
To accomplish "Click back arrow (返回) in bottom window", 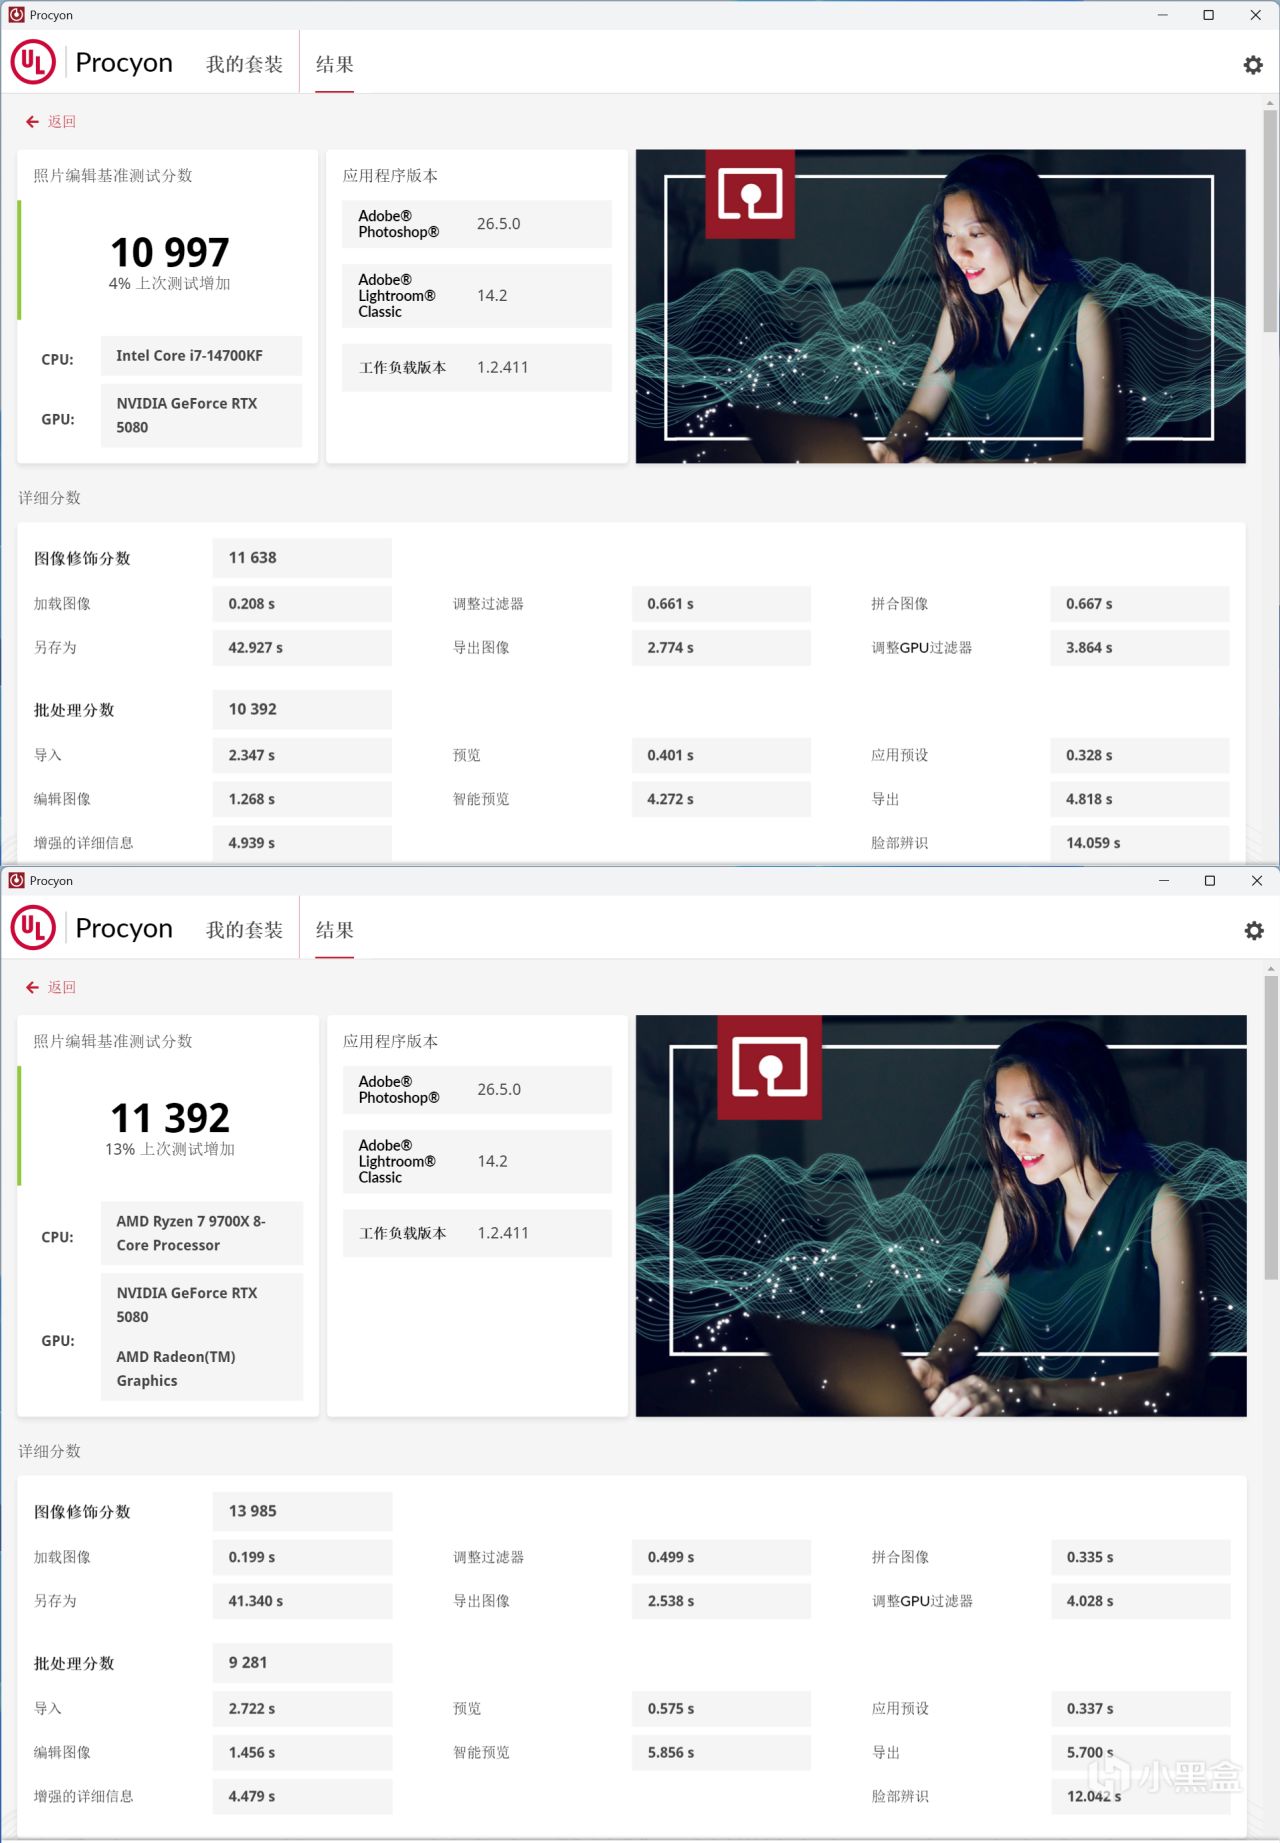I will [x=51, y=988].
